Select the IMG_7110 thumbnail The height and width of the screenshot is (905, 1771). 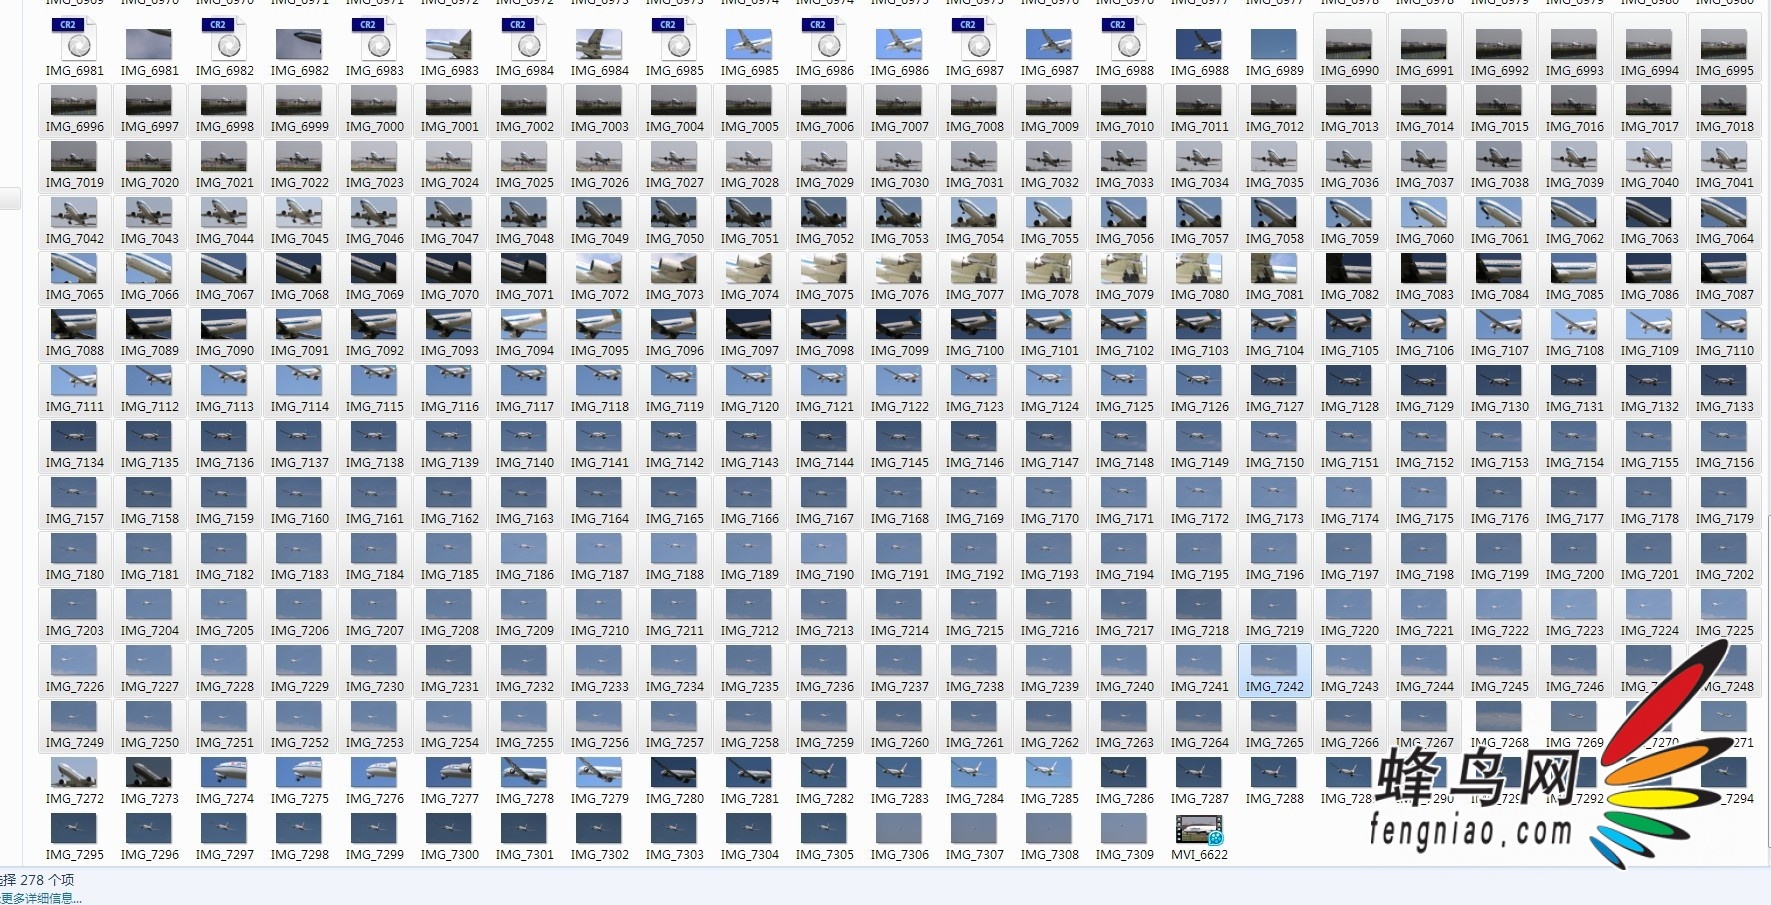pos(1724,324)
